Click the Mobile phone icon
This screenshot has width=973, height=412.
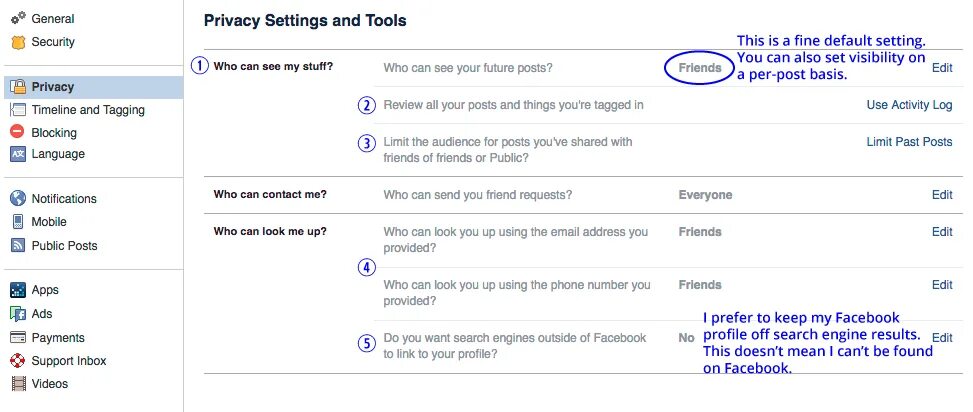tap(18, 222)
